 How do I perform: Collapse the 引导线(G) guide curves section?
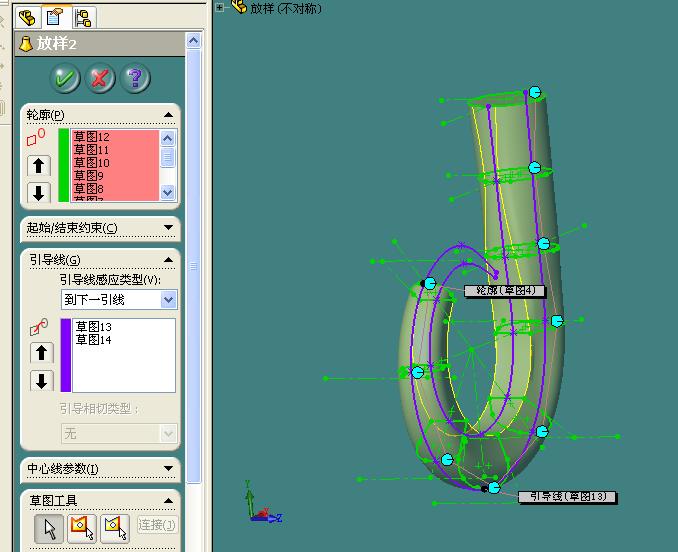(168, 260)
